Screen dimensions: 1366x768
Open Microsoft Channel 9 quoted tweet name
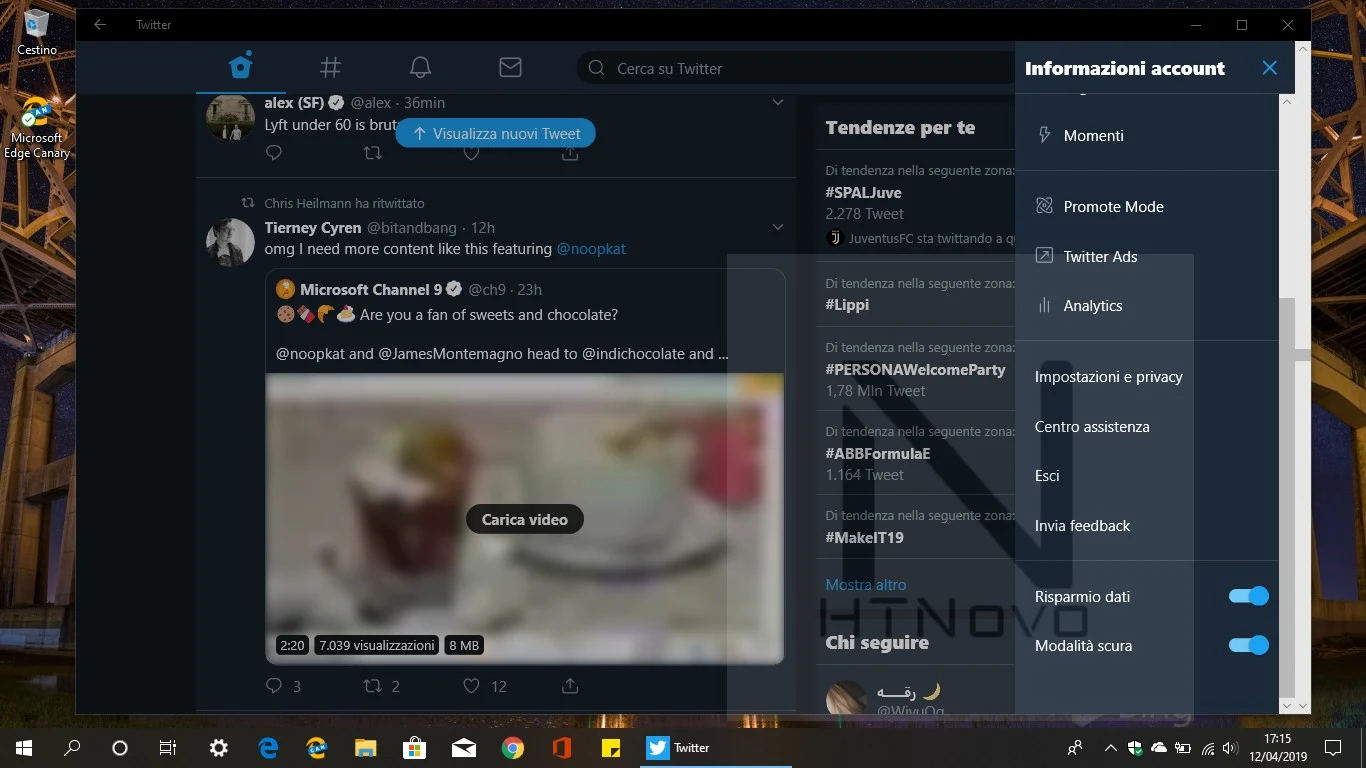pos(371,289)
